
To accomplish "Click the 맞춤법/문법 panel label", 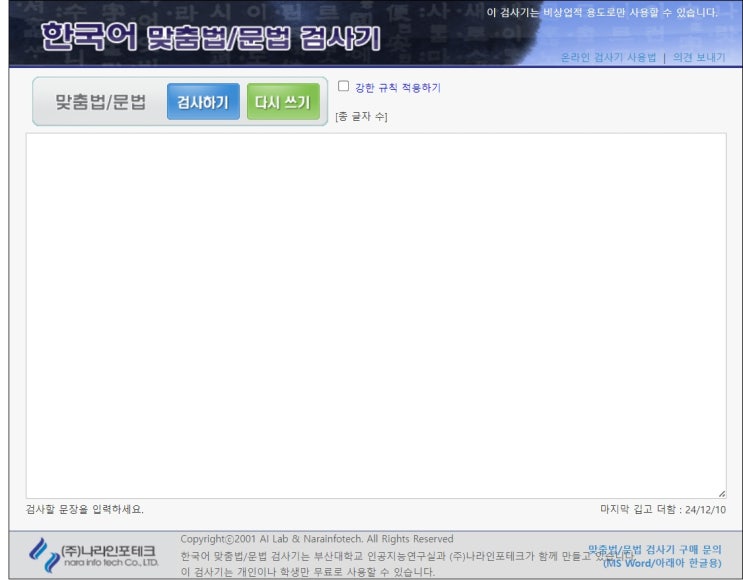I will [x=100, y=102].
